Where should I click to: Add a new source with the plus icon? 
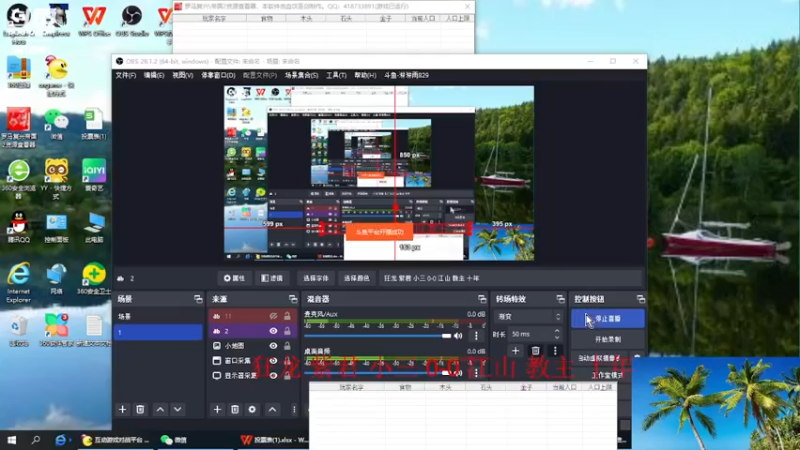tap(217, 409)
